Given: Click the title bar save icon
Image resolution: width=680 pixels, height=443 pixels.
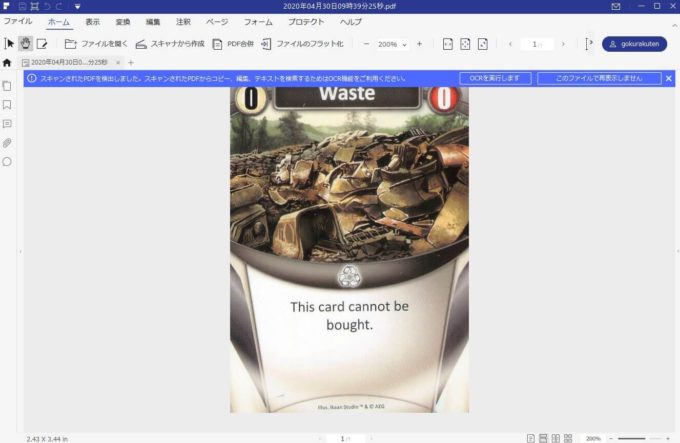Looking at the screenshot, I should click(22, 7).
